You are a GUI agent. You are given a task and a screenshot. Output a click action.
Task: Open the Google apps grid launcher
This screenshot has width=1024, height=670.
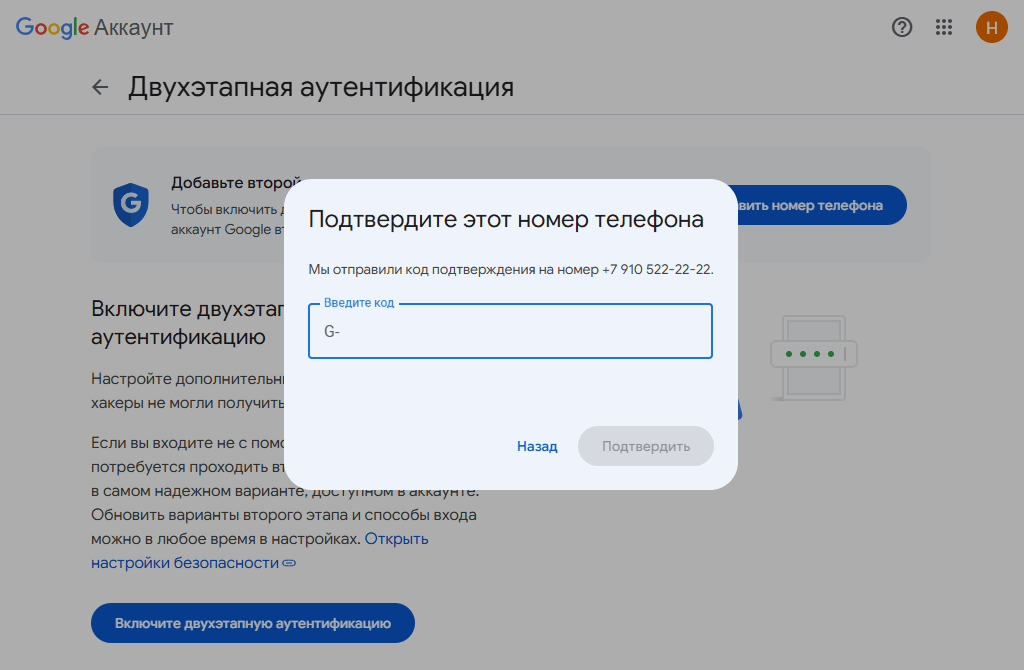[x=943, y=27]
